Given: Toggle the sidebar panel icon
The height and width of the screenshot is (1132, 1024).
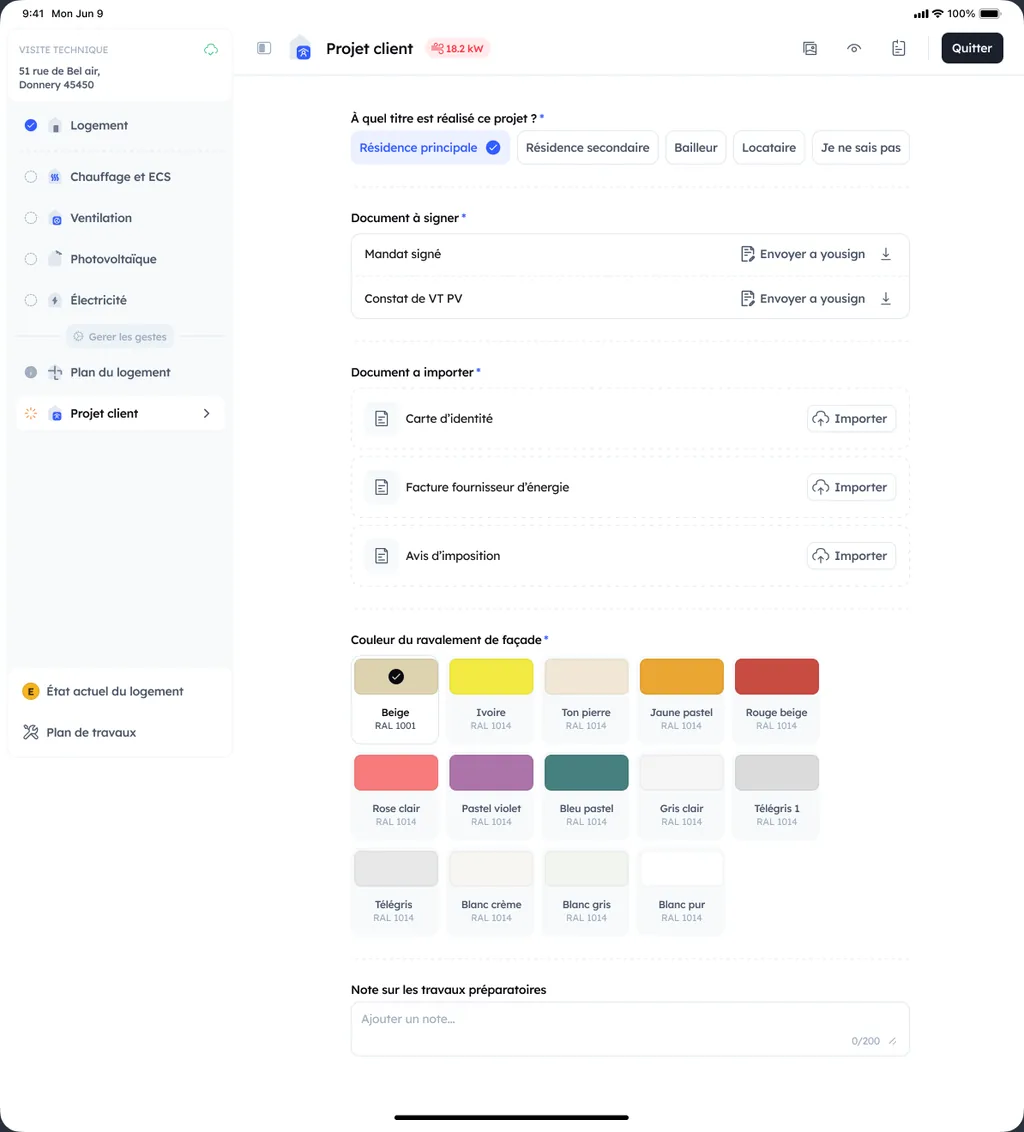Looking at the screenshot, I should point(264,48).
